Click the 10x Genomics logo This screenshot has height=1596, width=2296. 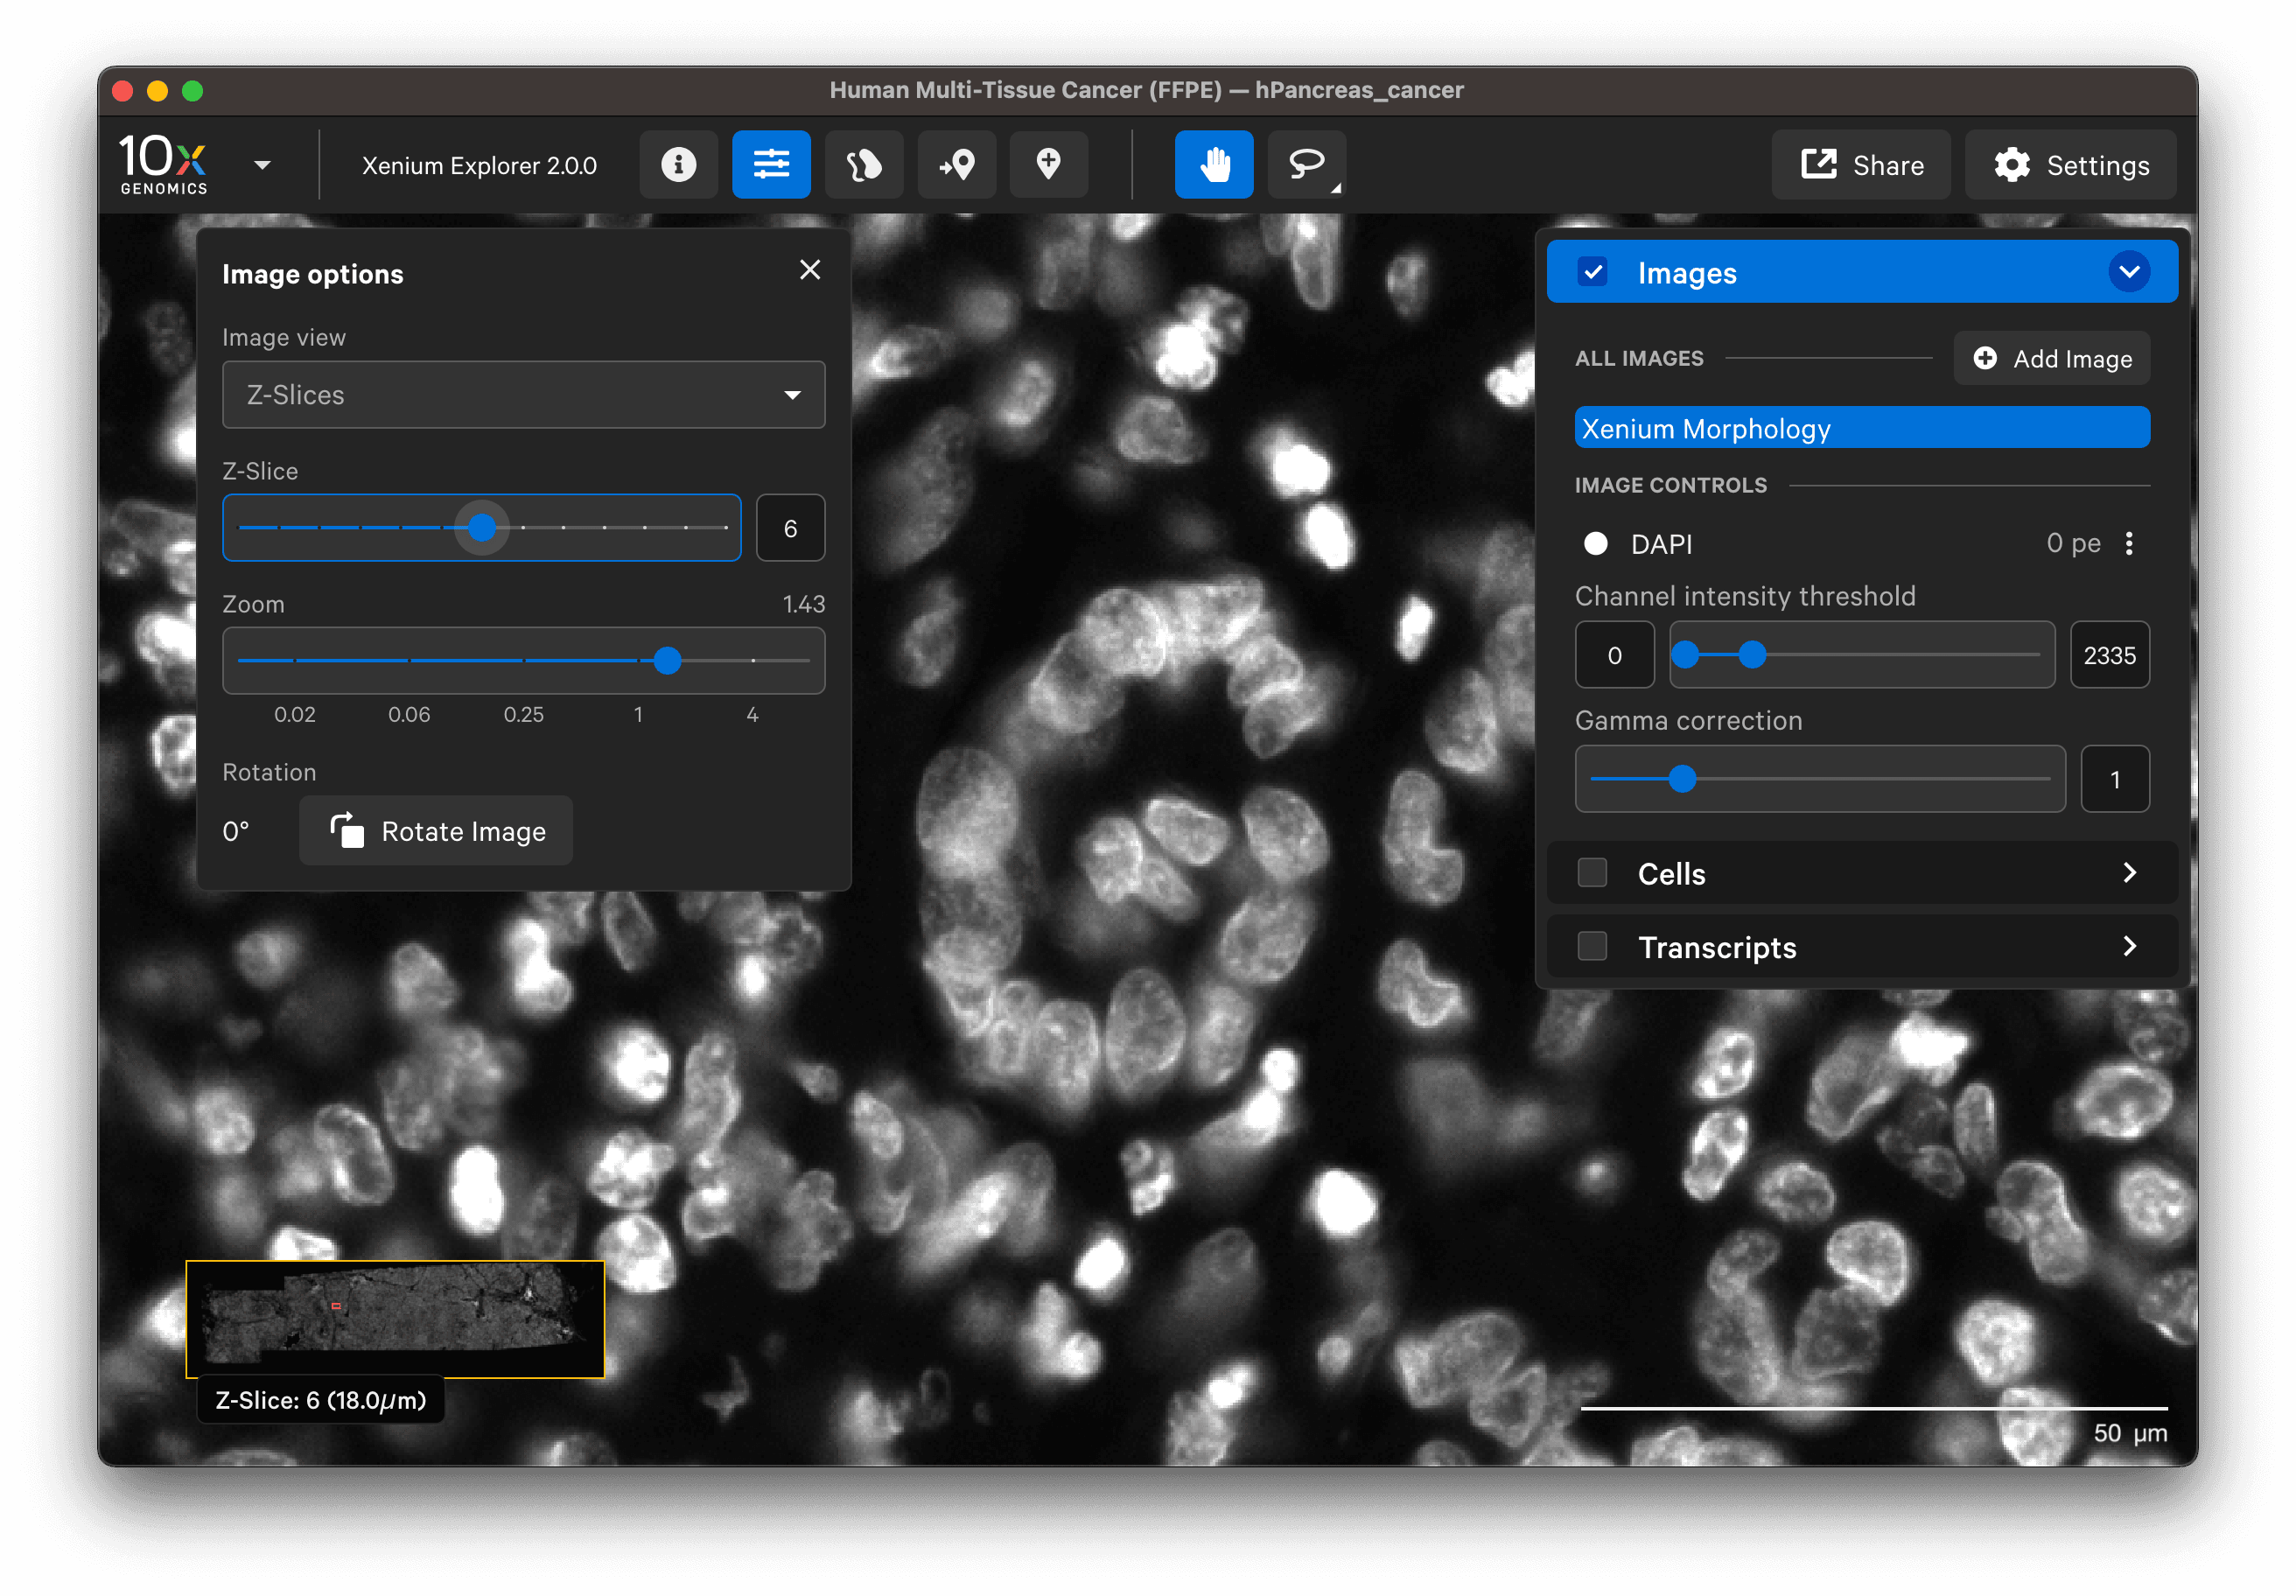164,164
